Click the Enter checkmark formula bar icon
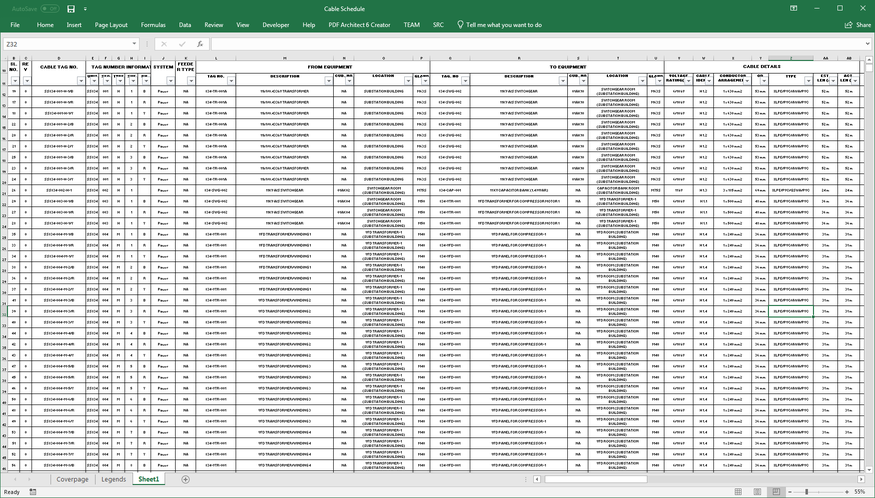Screen dimensions: 875x498 (182, 44)
